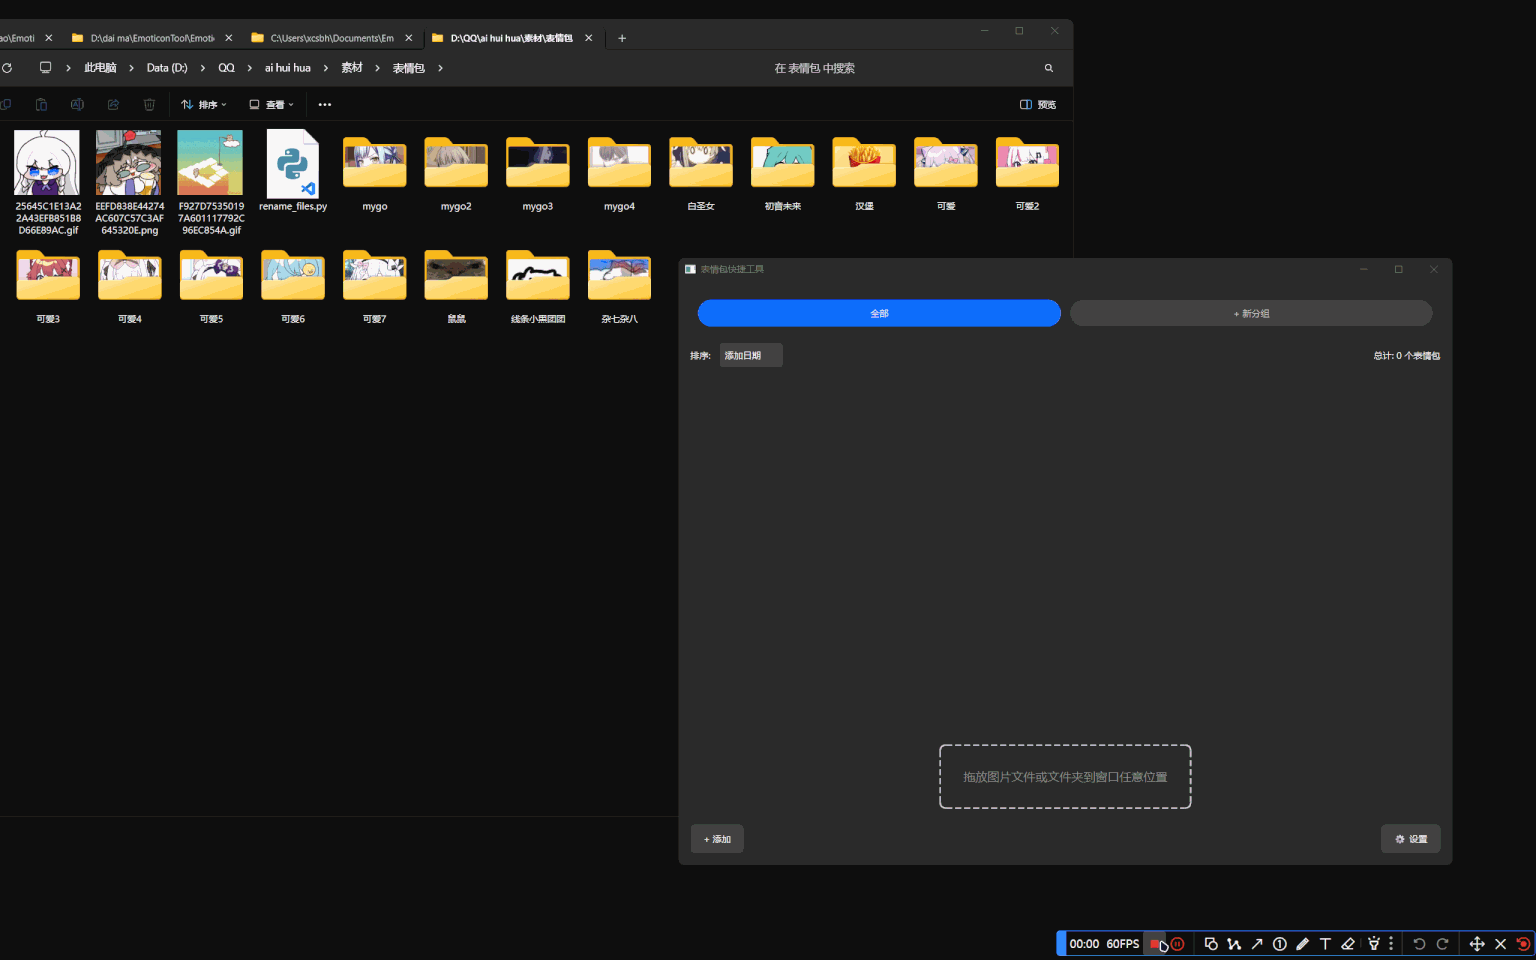The width and height of the screenshot is (1536, 960).
Task: Select the numbered step marker tool
Action: [1280, 944]
